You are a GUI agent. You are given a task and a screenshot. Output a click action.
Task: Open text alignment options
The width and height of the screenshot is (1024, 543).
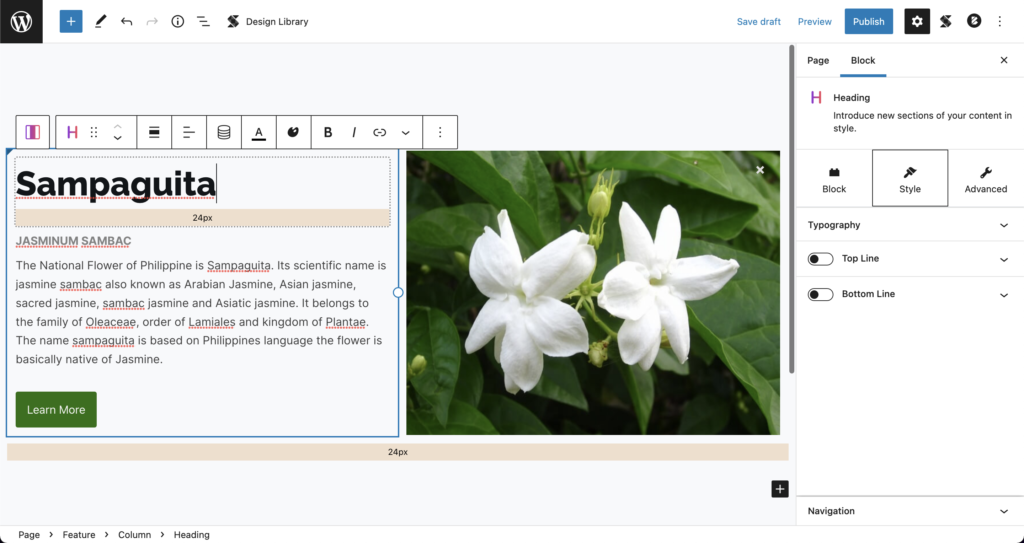189,133
